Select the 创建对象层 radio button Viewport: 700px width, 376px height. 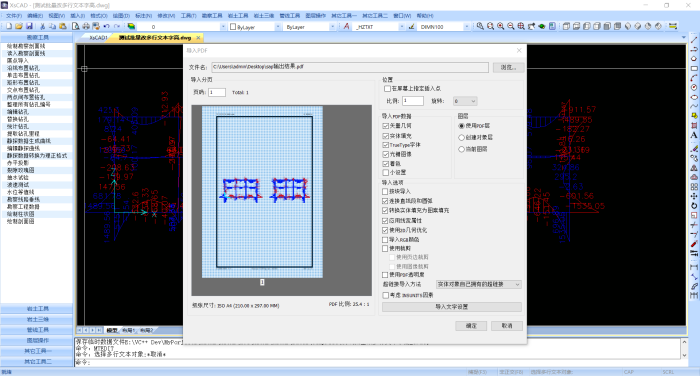pos(462,138)
